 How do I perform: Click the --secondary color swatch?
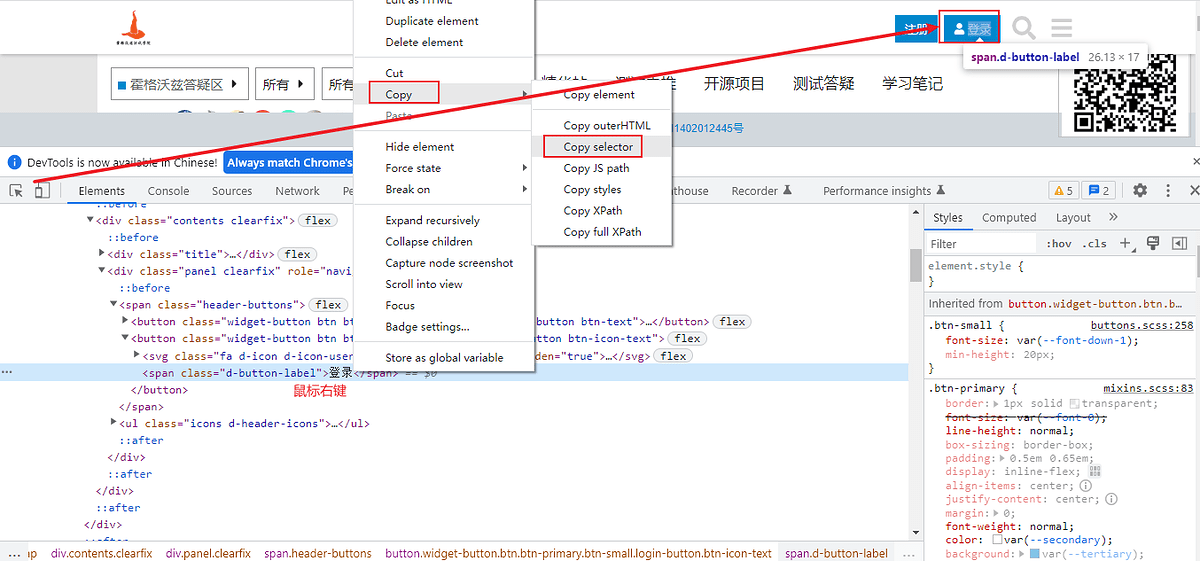click(997, 540)
